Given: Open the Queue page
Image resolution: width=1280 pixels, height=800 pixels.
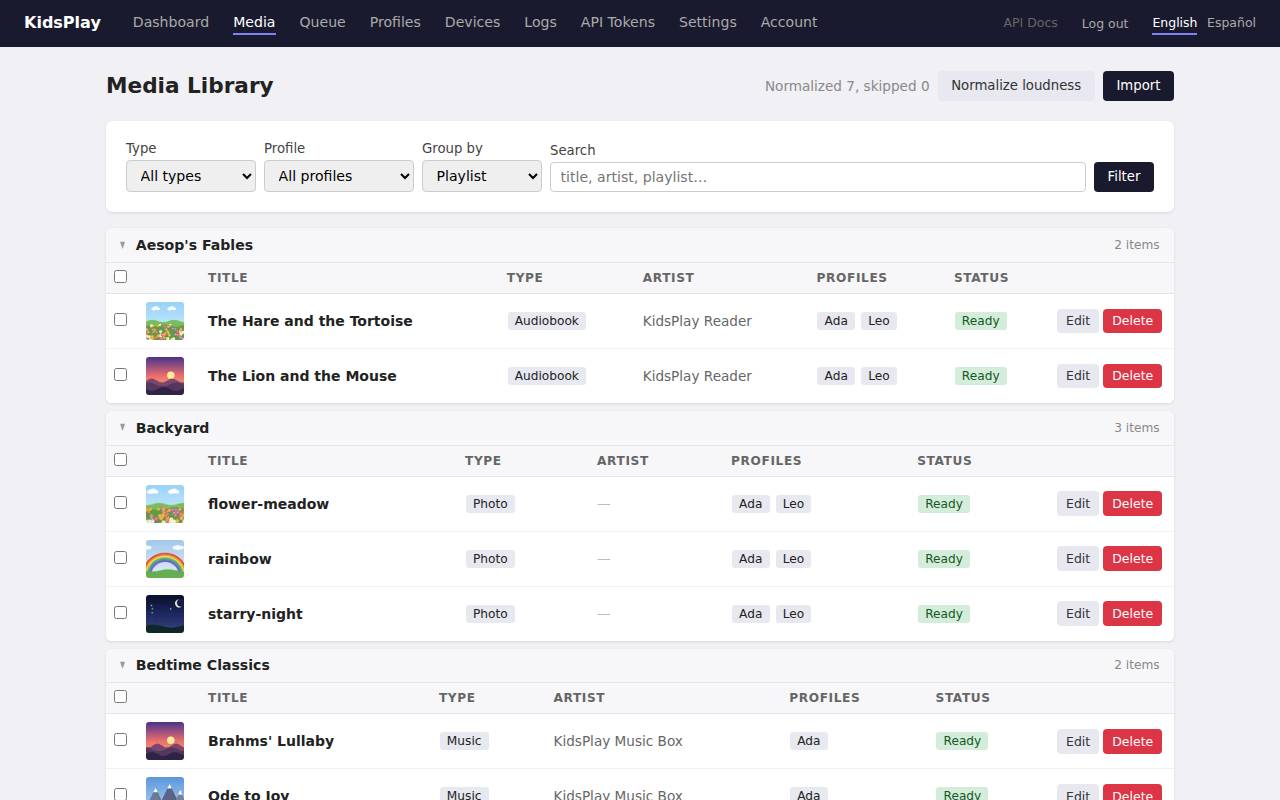Looking at the screenshot, I should click(323, 22).
